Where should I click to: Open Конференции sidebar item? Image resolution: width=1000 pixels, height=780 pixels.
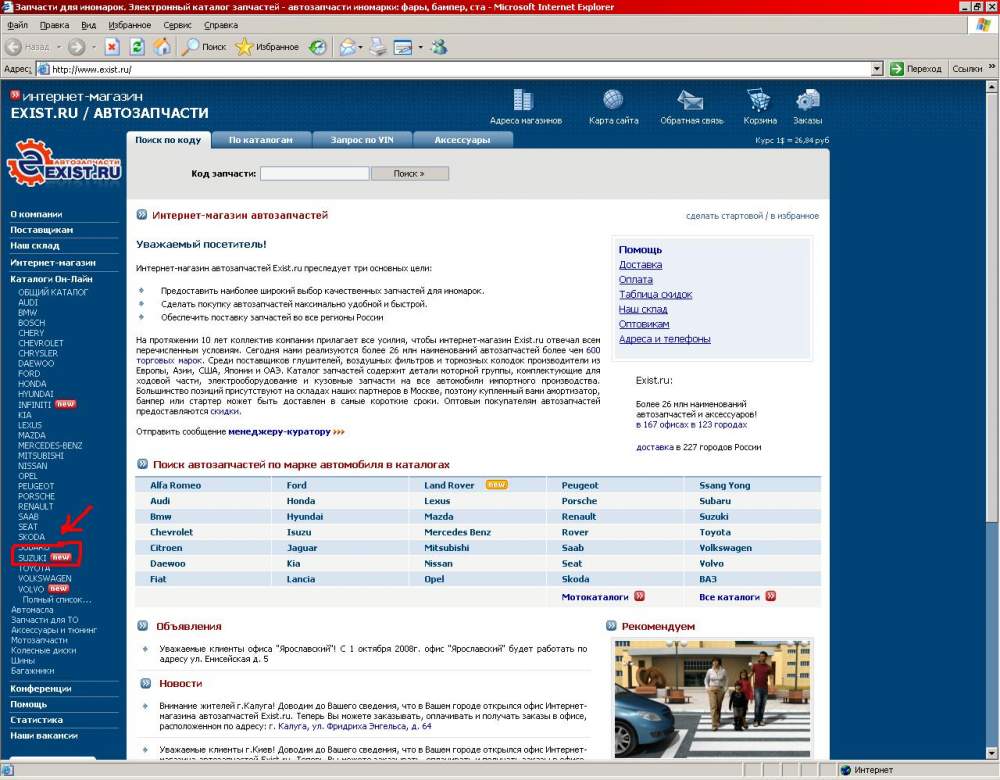click(x=41, y=689)
